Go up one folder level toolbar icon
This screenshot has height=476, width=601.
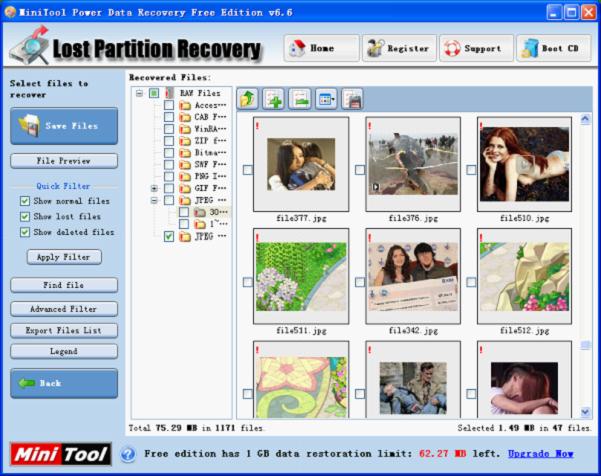(248, 99)
